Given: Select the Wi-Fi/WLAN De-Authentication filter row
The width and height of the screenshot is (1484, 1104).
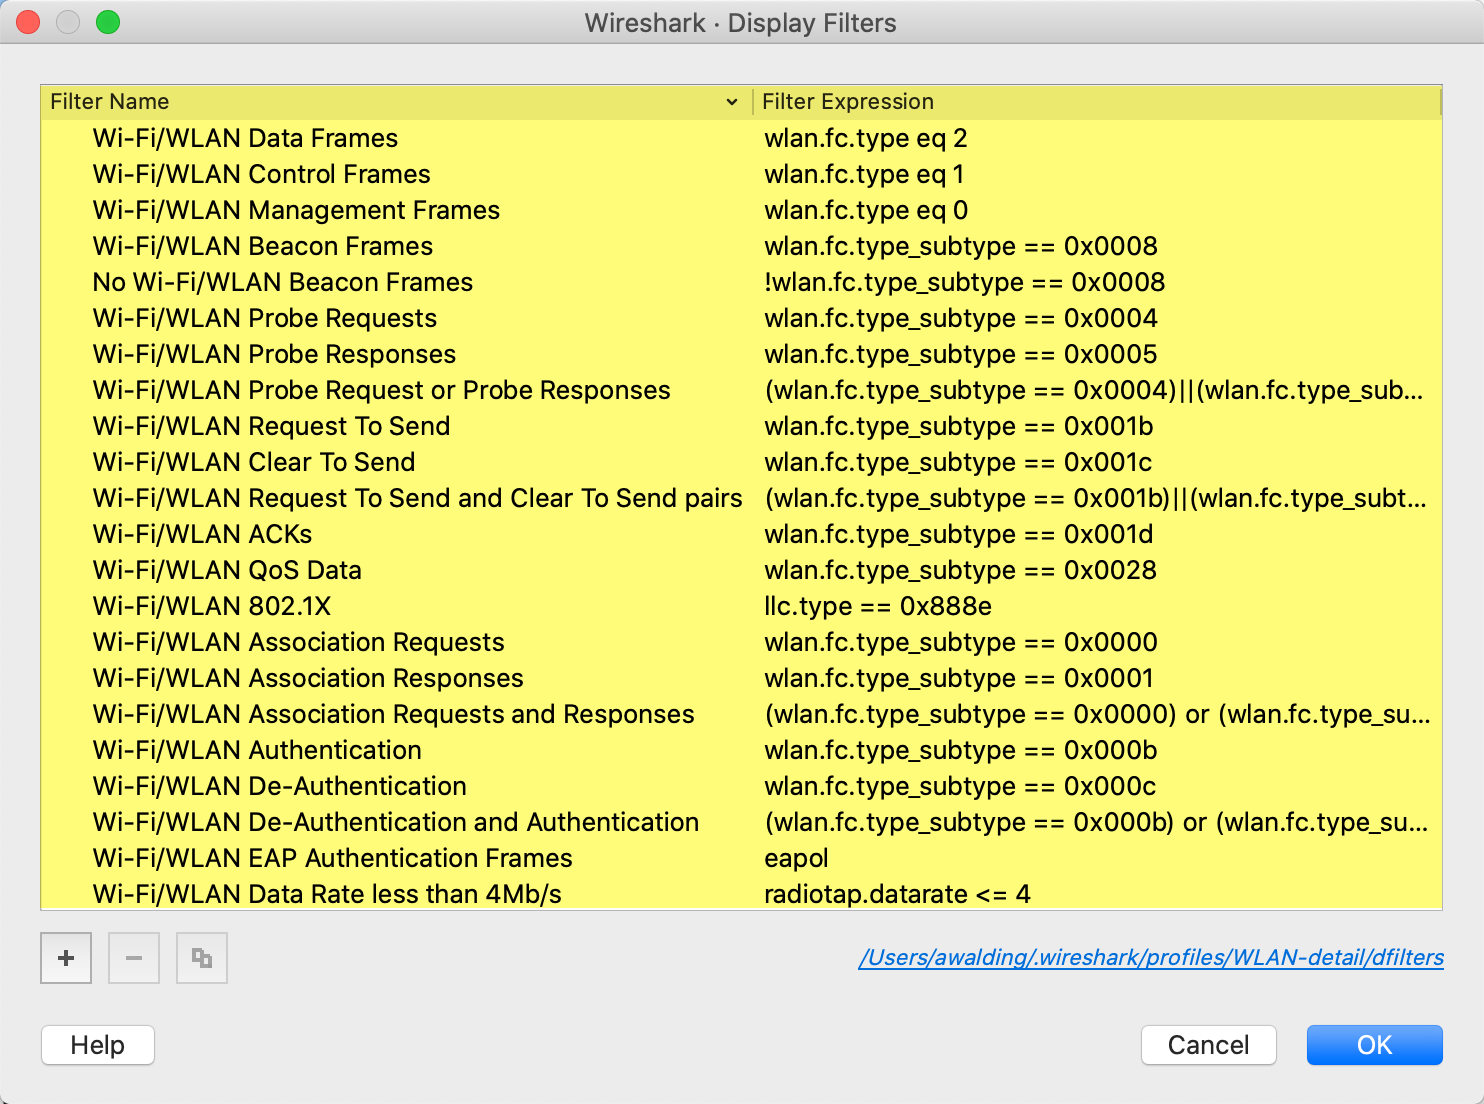Looking at the screenshot, I should pyautogui.click(x=279, y=786).
